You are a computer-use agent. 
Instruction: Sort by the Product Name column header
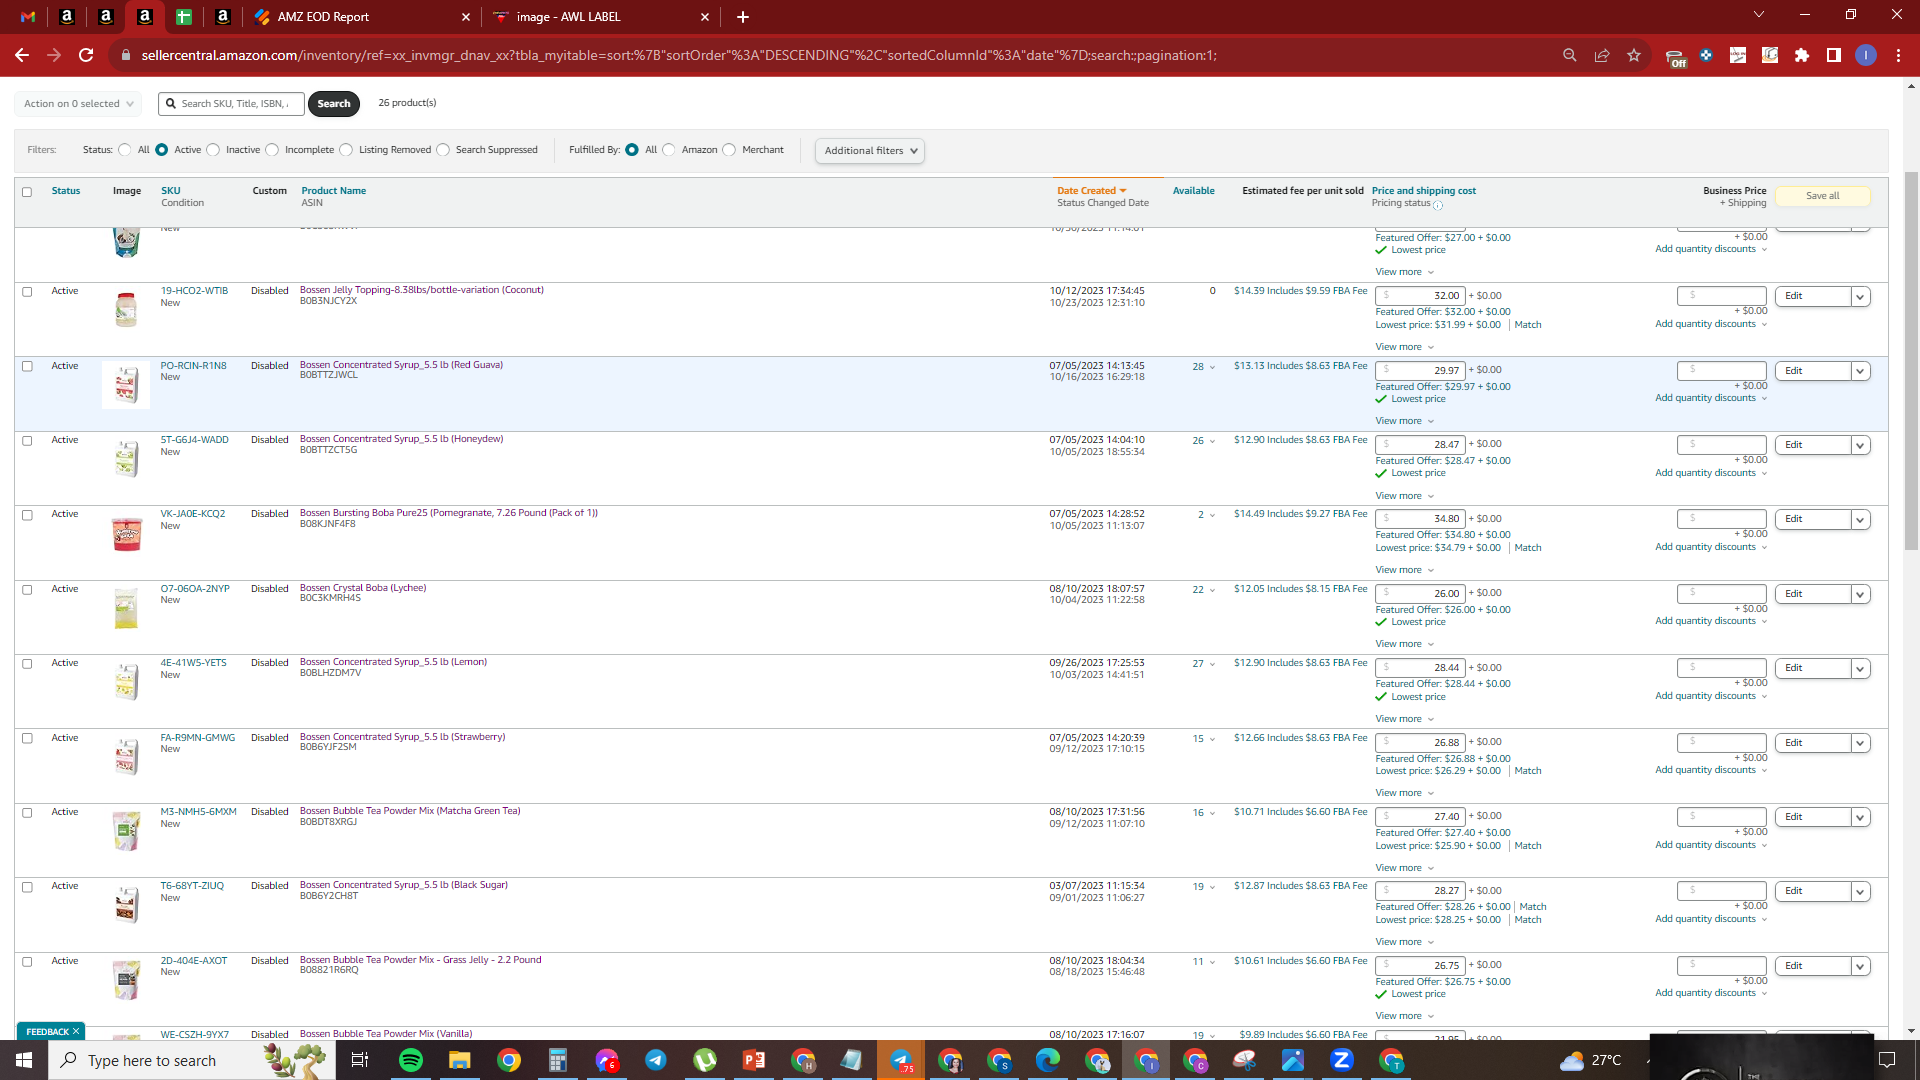(x=334, y=191)
